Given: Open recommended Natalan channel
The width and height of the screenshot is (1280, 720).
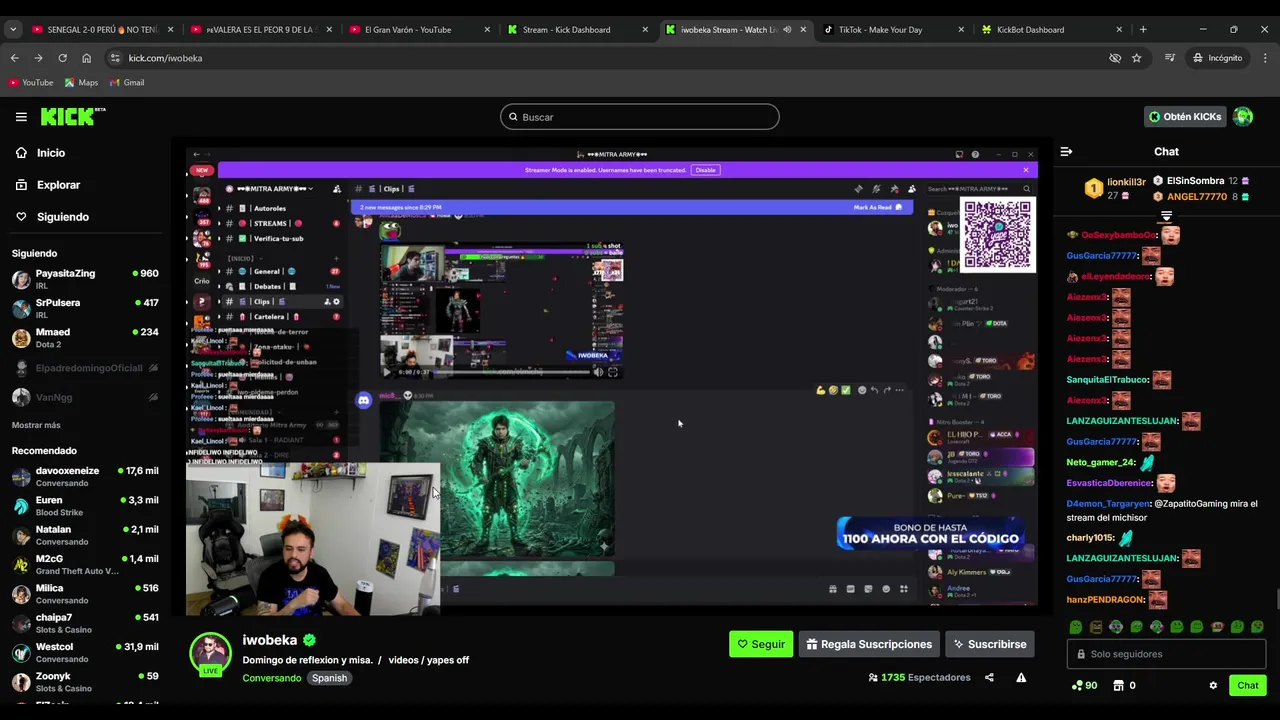Looking at the screenshot, I should coord(85,535).
